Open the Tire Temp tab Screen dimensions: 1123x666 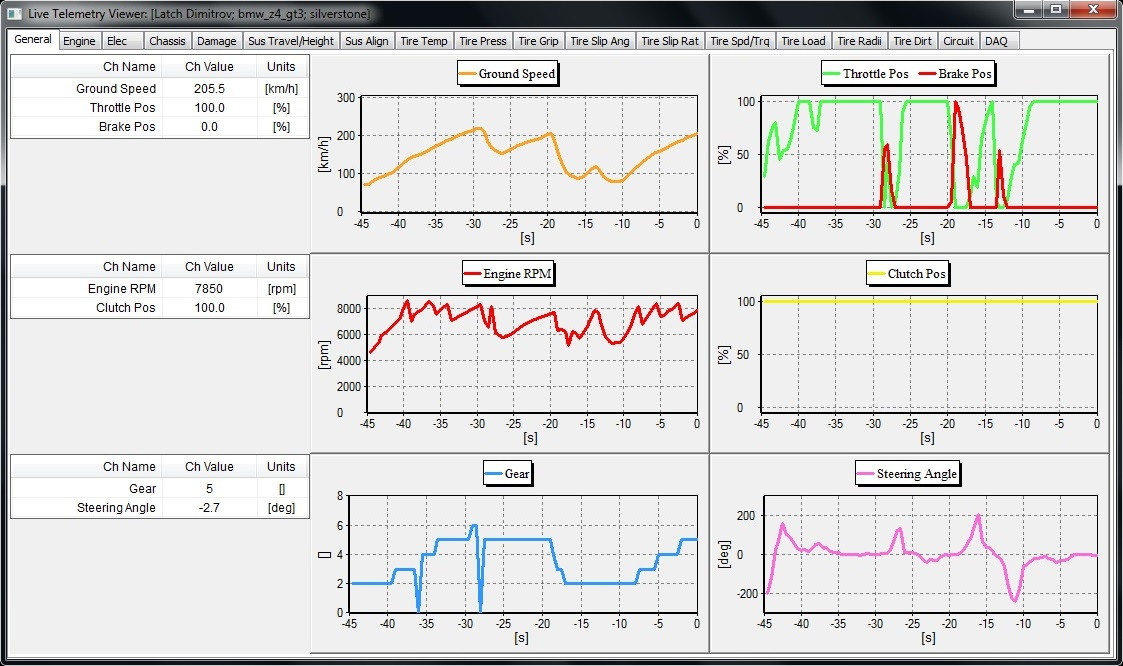pos(423,41)
